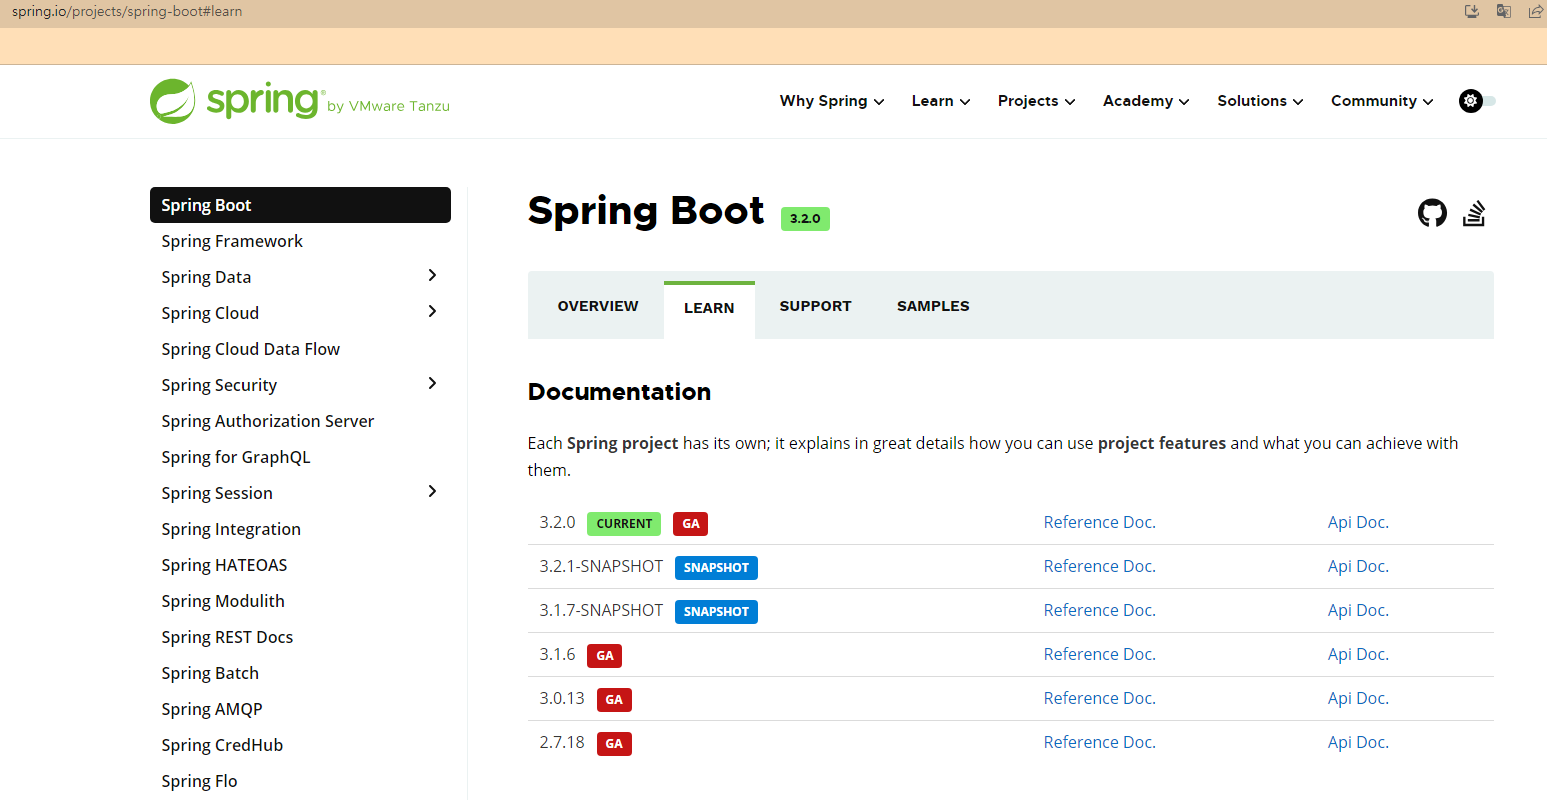Open Spring Cloud Data Flow project
The image size is (1547, 800).
click(x=250, y=349)
